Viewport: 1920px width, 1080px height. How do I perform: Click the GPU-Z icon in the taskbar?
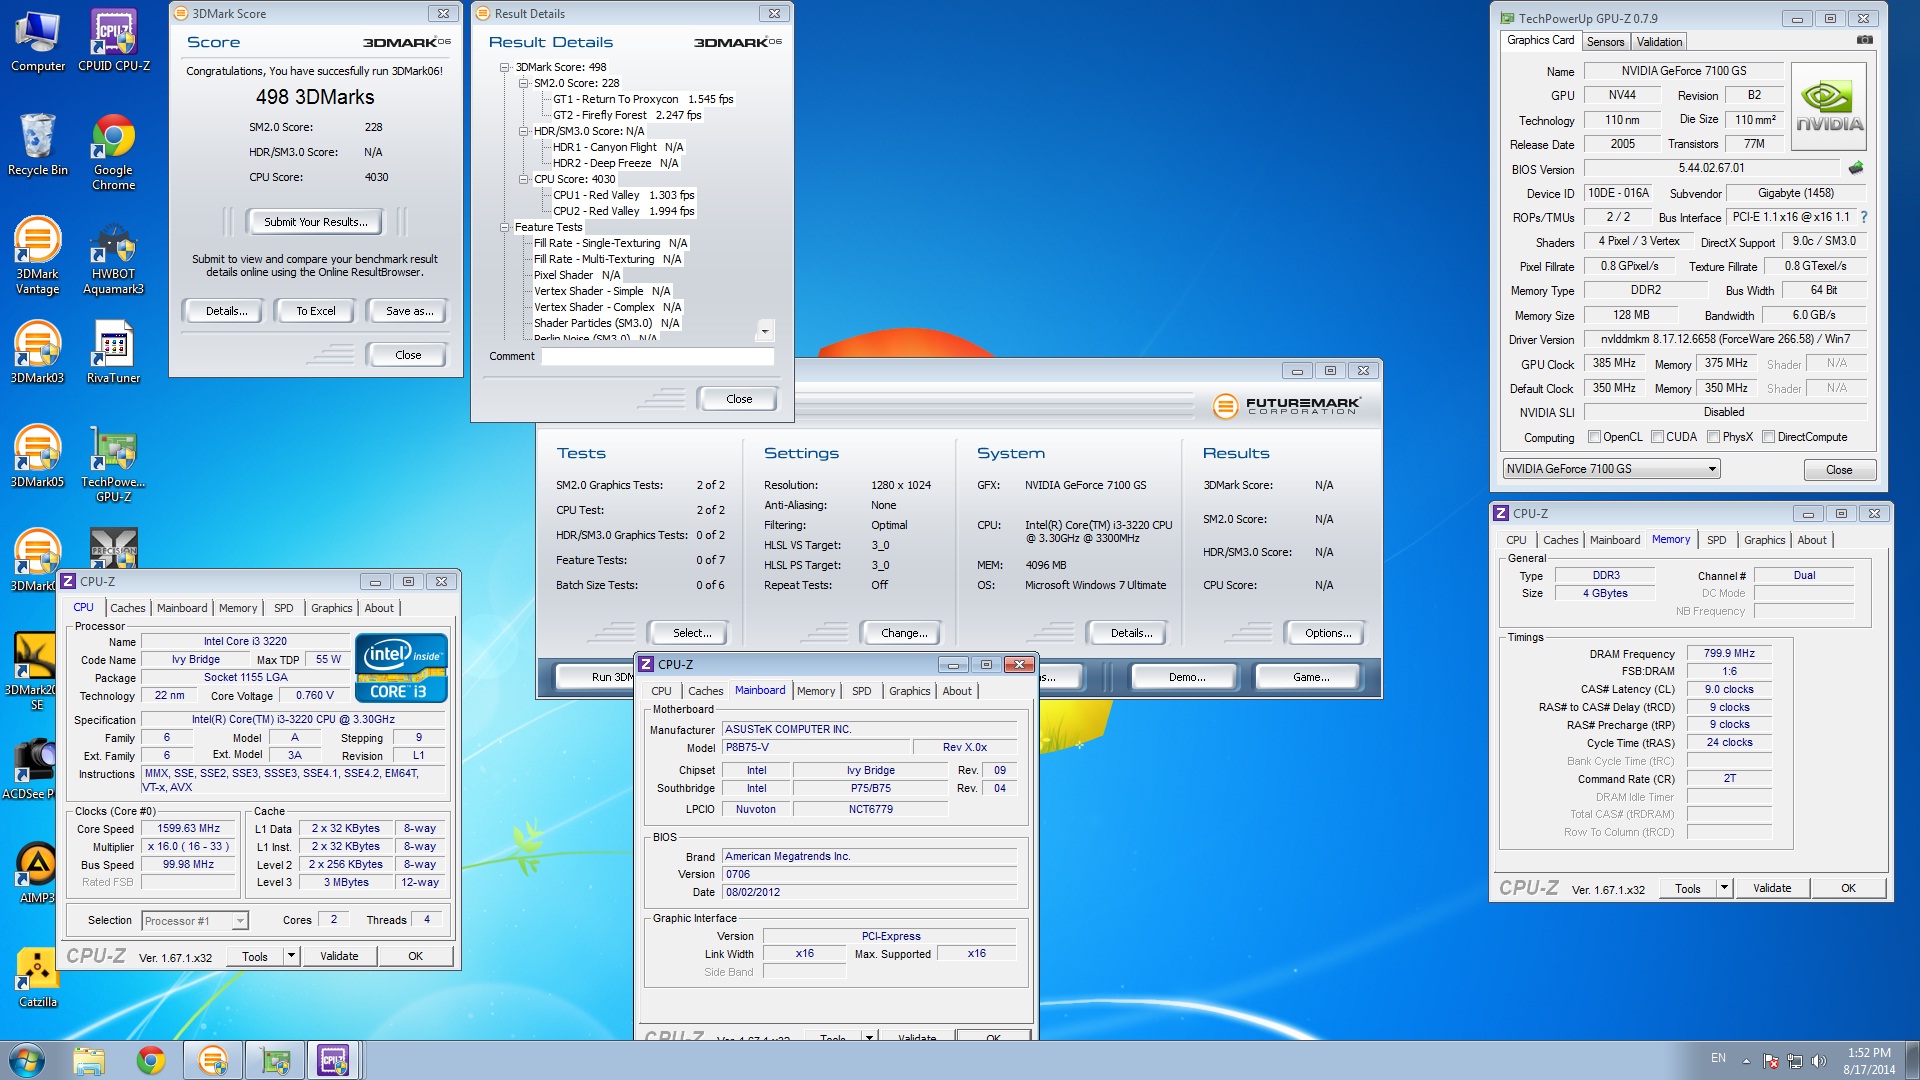click(275, 1060)
